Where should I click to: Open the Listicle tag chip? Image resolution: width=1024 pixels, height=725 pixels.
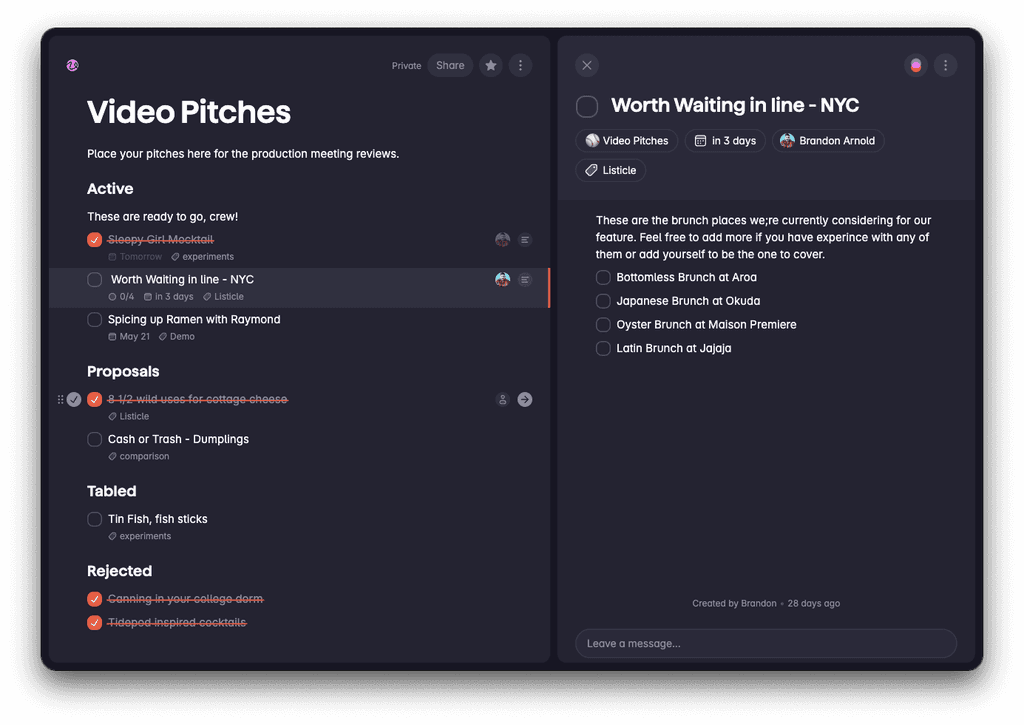point(610,170)
